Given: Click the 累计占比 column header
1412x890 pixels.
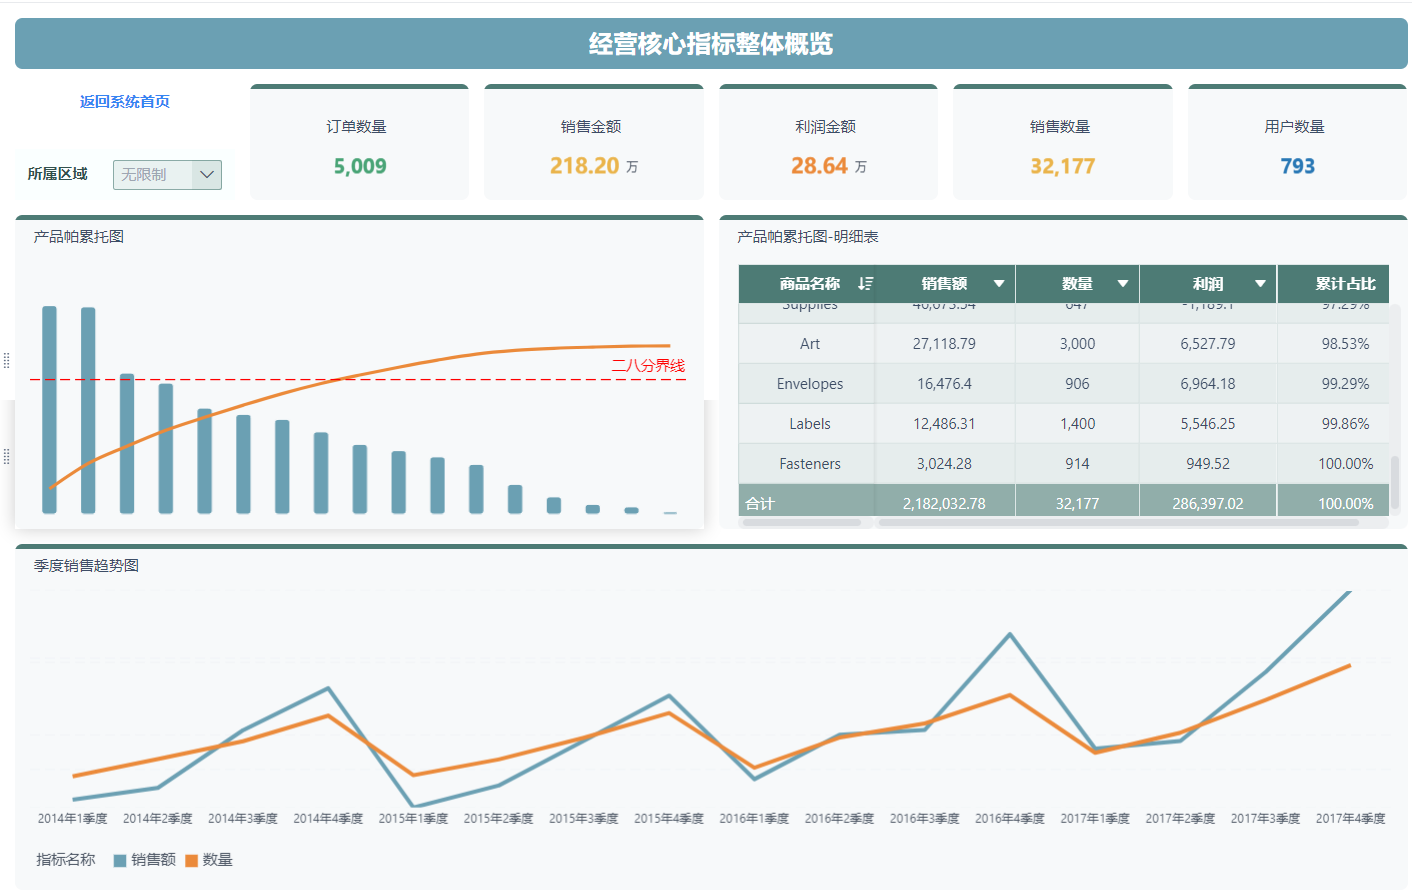Looking at the screenshot, I should (1345, 284).
